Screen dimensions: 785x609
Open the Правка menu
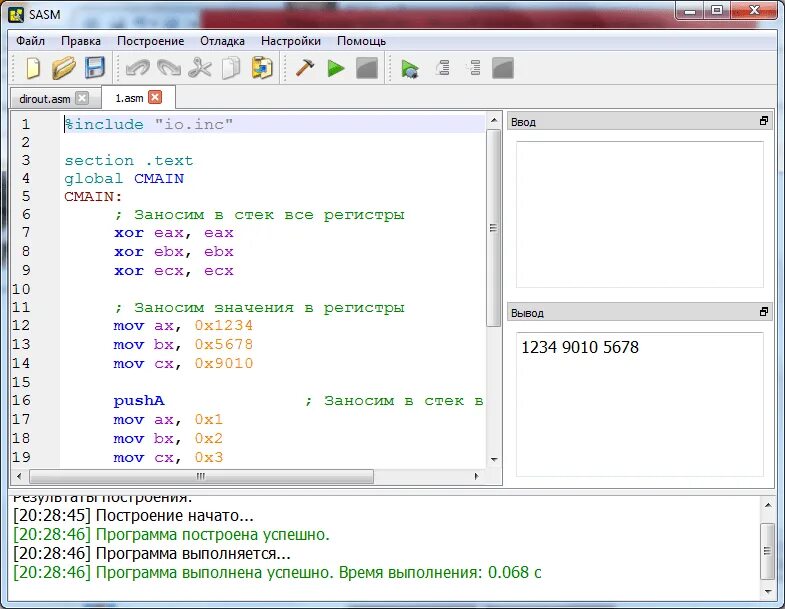(81, 41)
